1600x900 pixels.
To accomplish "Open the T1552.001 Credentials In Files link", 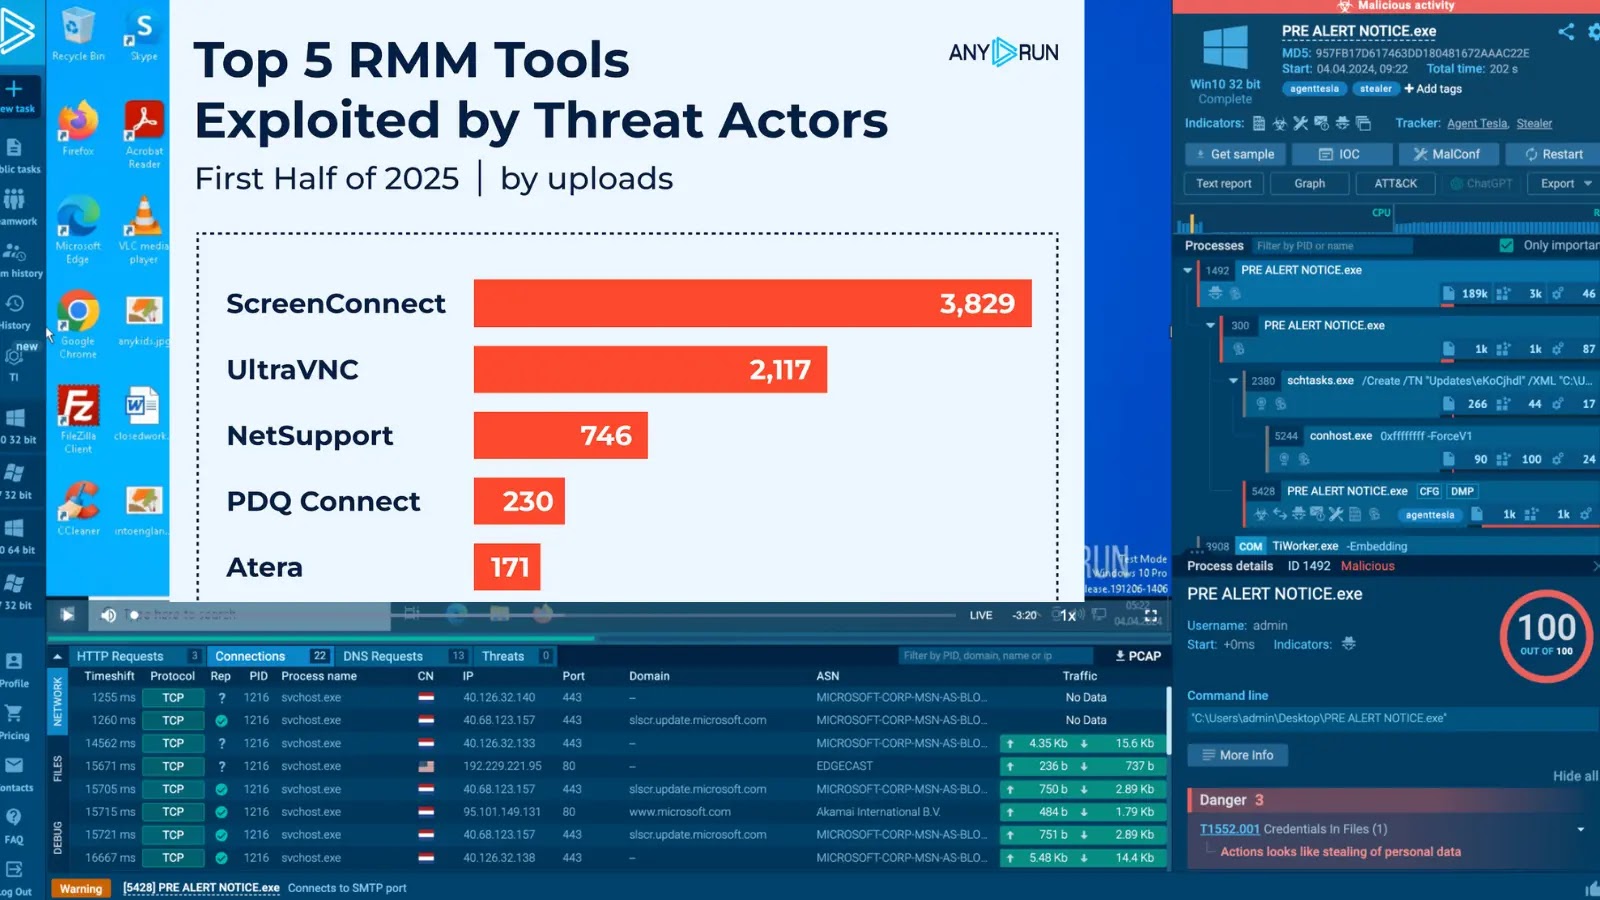I will pyautogui.click(x=1229, y=829).
